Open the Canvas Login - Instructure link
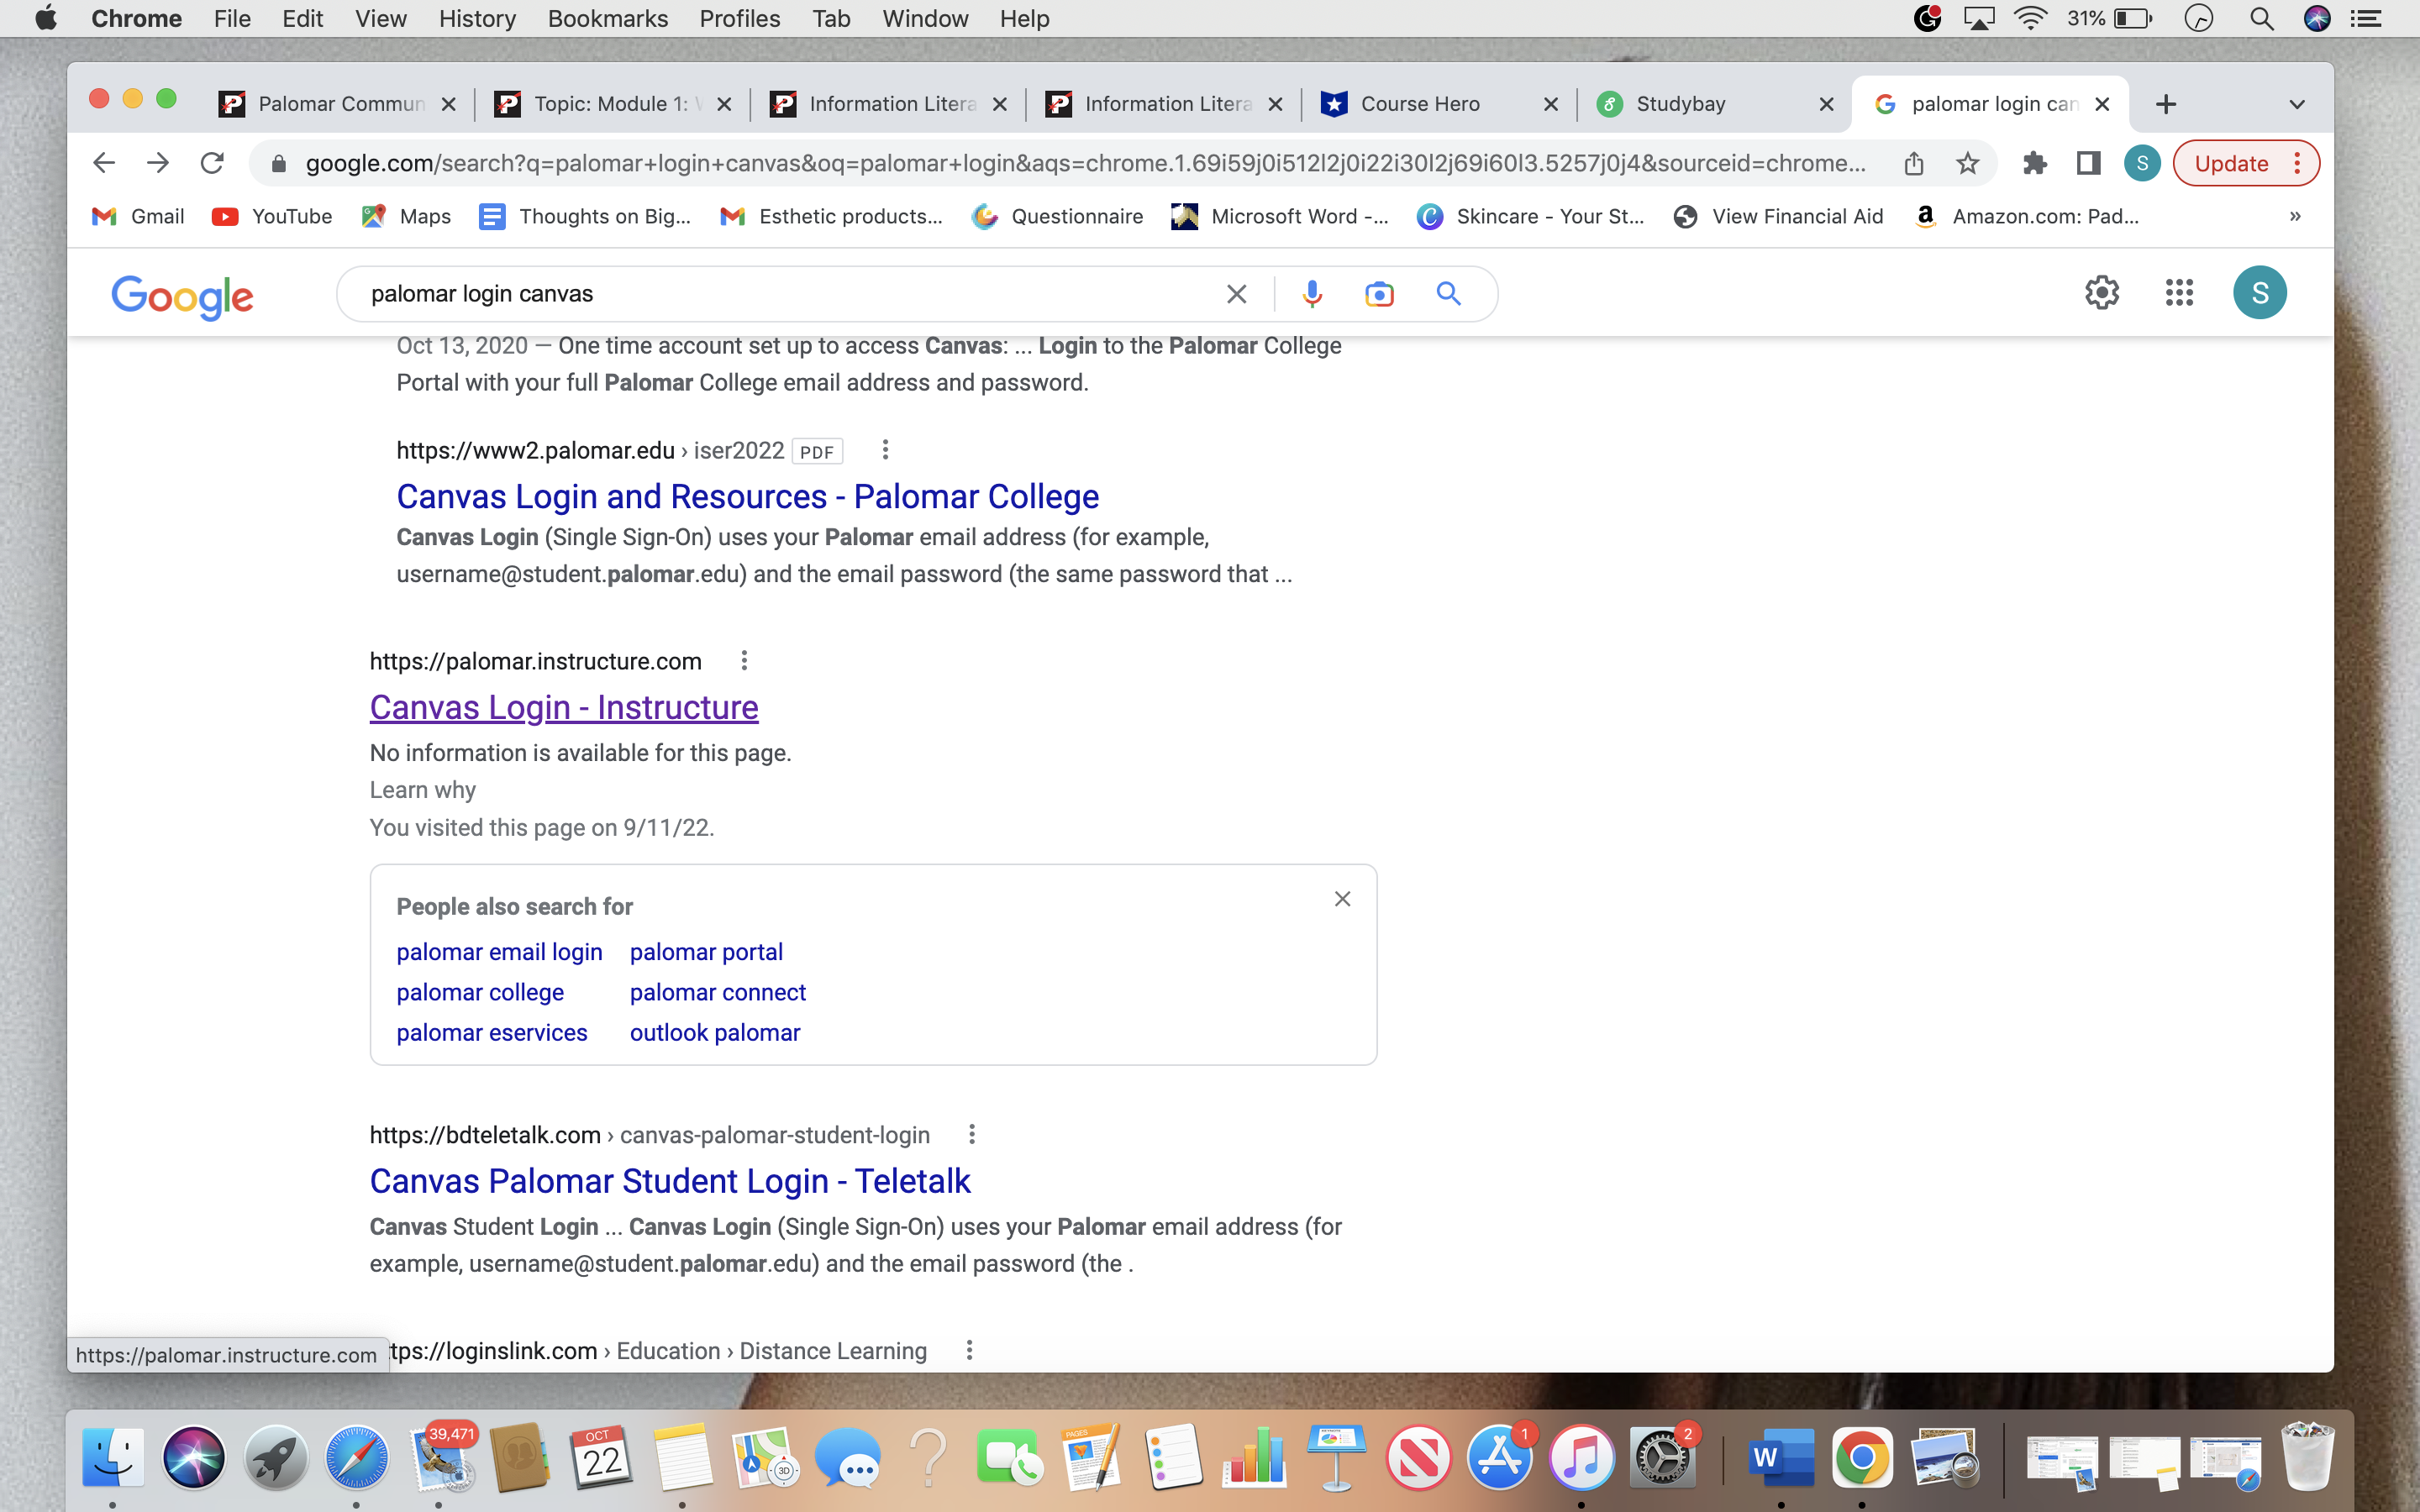 [x=563, y=707]
